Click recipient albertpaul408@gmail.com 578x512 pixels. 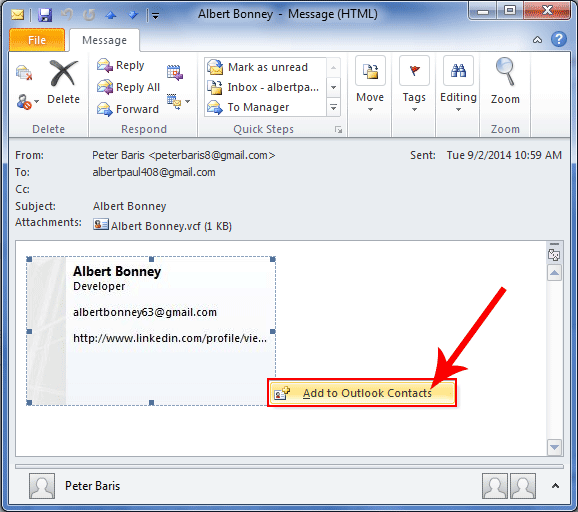coord(154,172)
